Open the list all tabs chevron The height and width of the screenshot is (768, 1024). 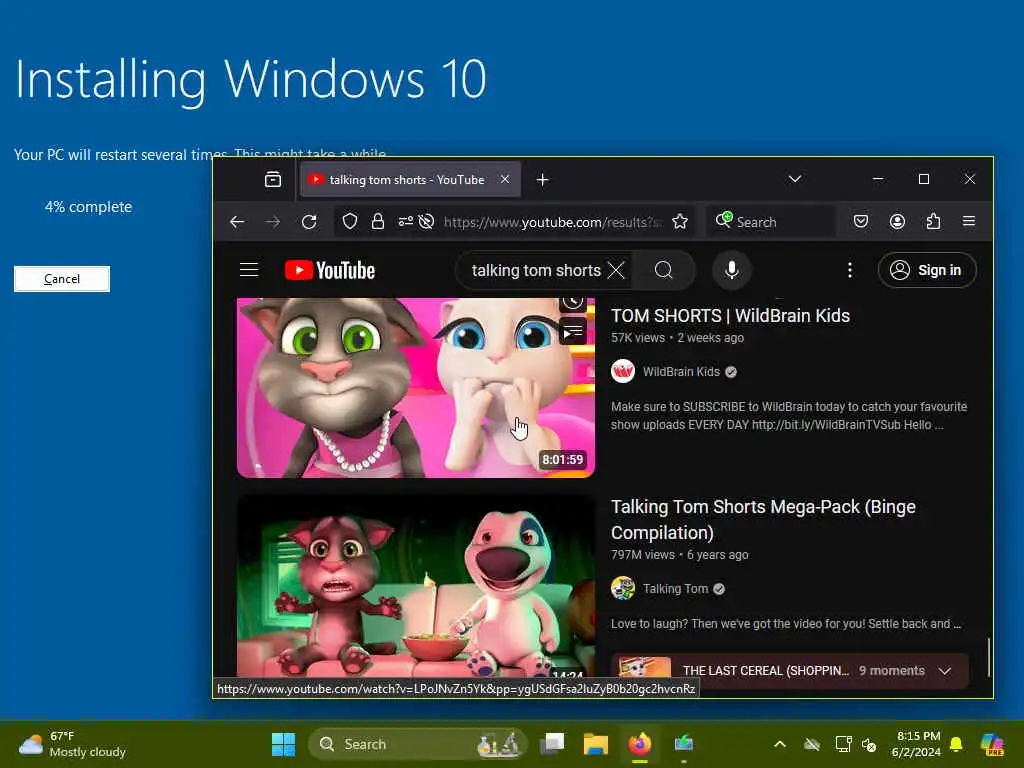click(x=795, y=179)
